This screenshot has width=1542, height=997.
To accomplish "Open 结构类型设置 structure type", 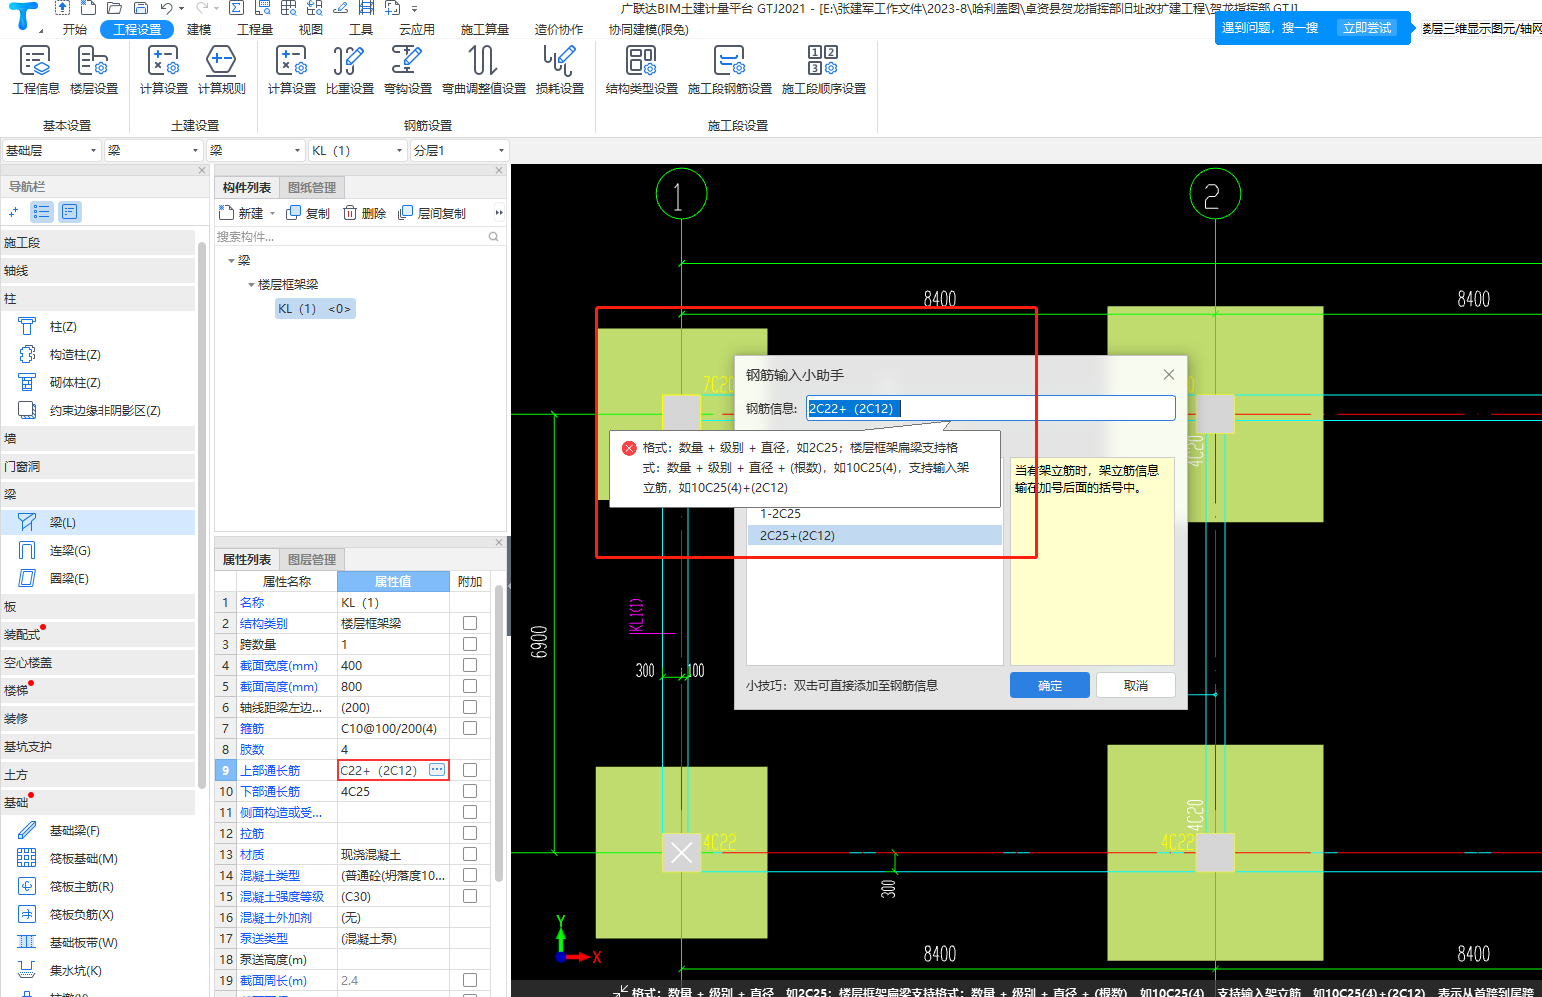I will [x=642, y=70].
